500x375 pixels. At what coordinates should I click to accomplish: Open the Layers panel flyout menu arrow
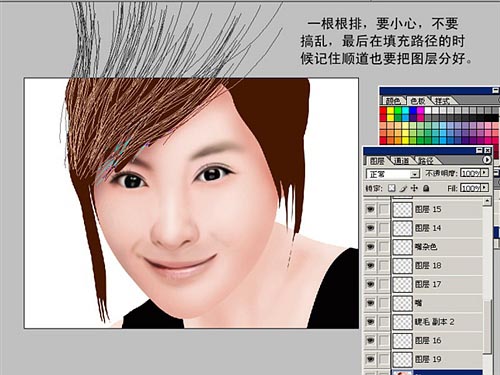487,160
